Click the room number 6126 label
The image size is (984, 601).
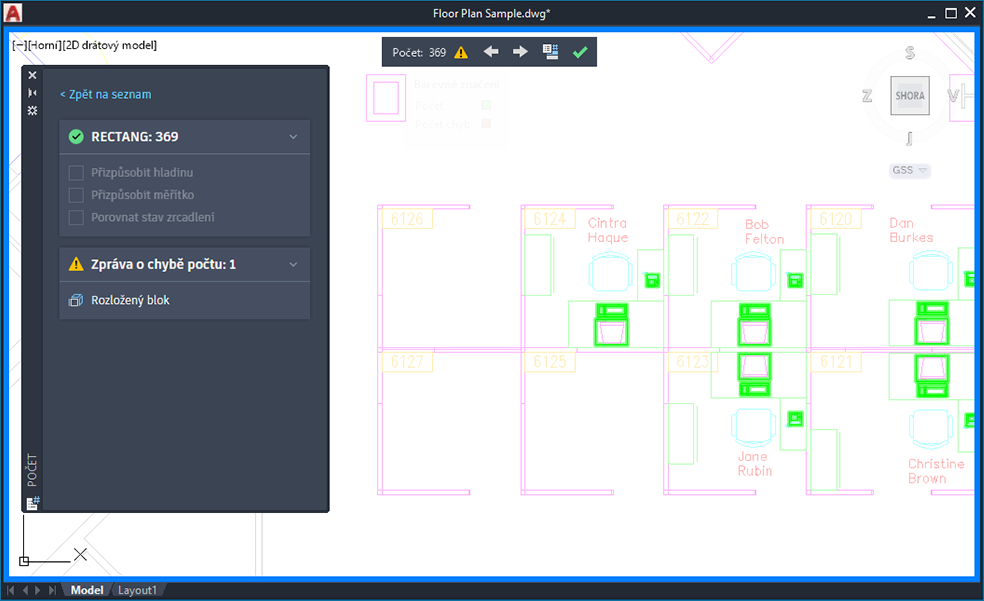[x=407, y=219]
